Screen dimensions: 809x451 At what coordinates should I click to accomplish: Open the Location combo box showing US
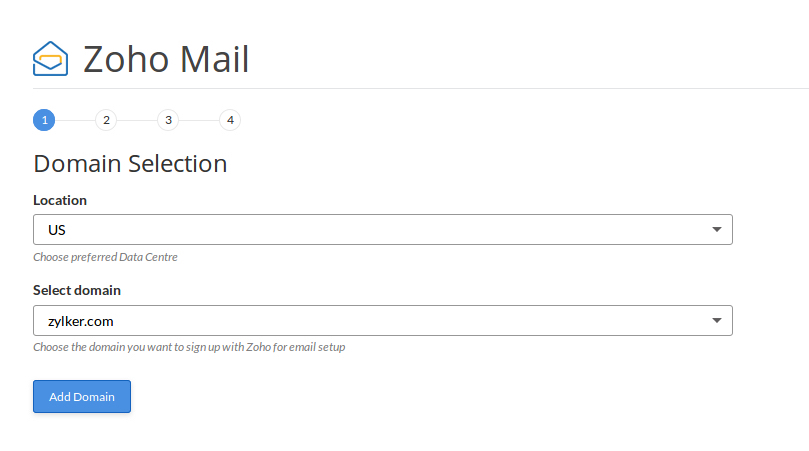(x=370, y=230)
